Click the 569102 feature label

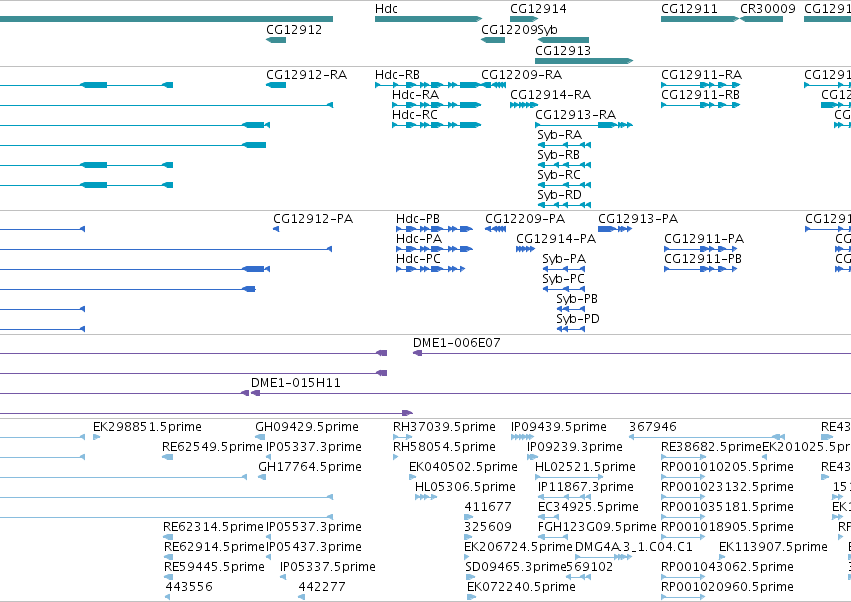tap(589, 568)
